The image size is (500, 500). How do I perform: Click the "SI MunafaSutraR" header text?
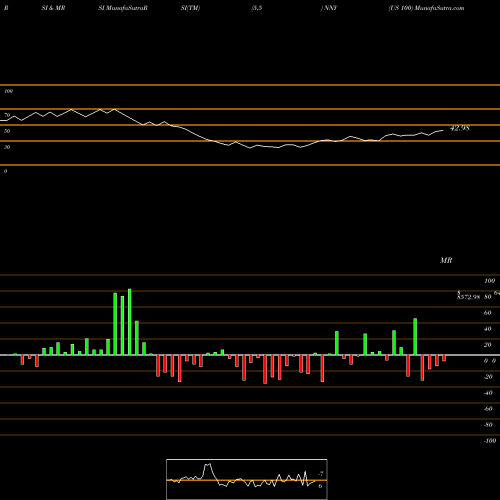pos(123,8)
